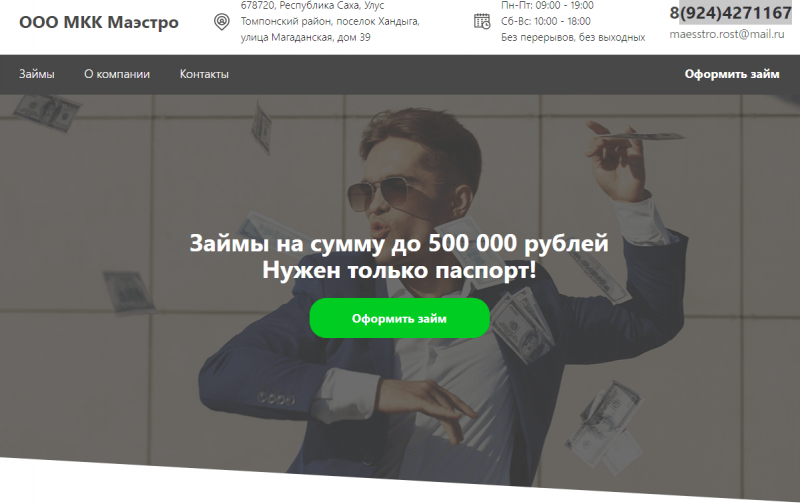Call the phone number 8(924)4271167
Image resolution: width=800 pixels, height=504 pixels.
click(730, 13)
